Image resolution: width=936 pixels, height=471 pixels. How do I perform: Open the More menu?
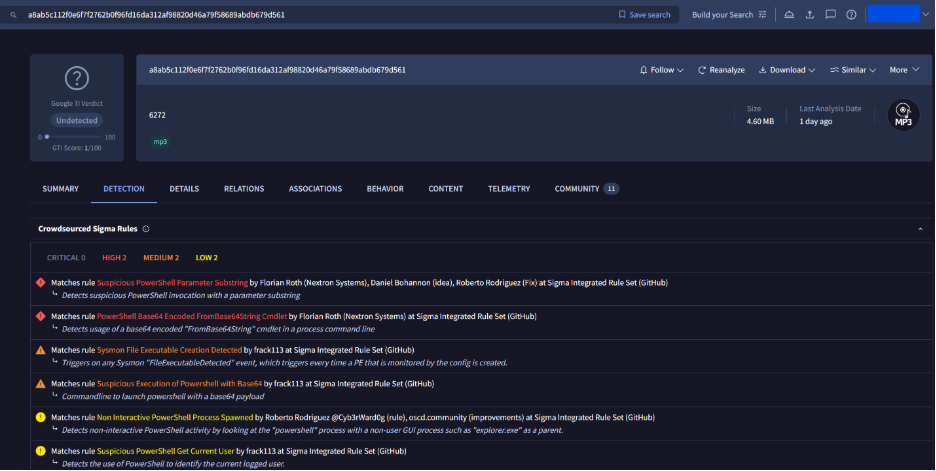(904, 70)
